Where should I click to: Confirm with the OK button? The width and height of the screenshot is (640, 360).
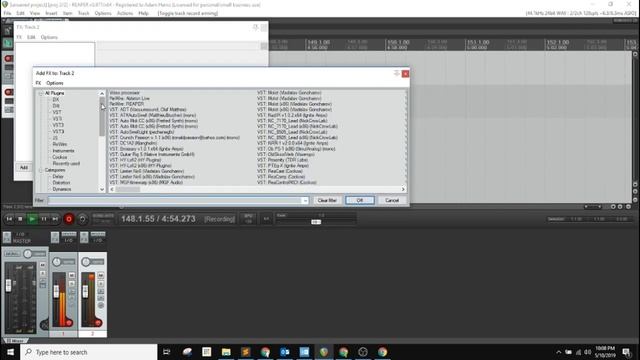(360, 200)
